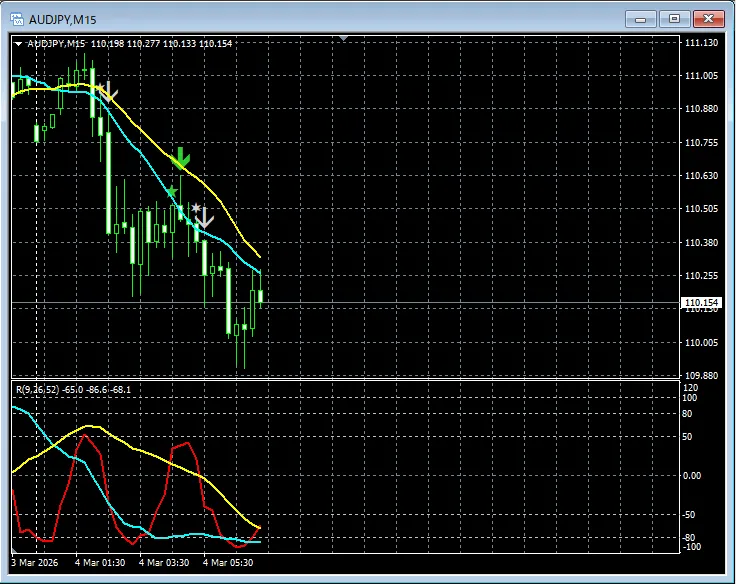This screenshot has width=737, height=584.
Task: Expand the dropdown triangle next to AUDJPY,M15 label
Action: pyautogui.click(x=18, y=44)
